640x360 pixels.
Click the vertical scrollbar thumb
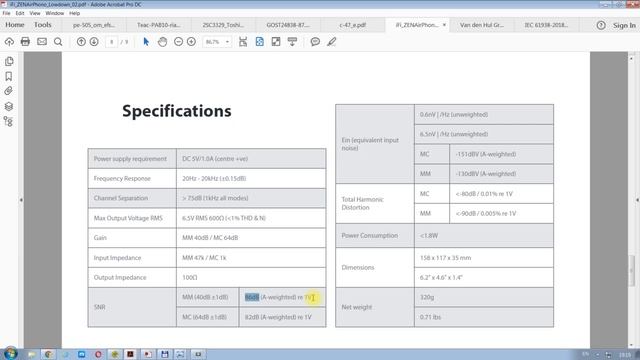(x=631, y=270)
